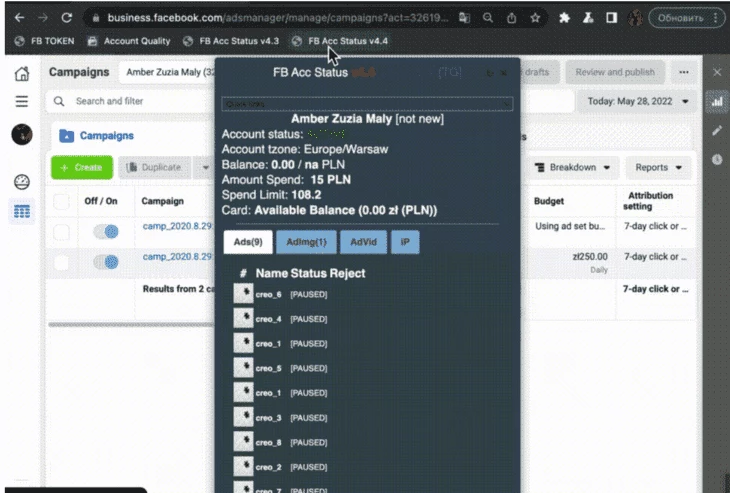Image resolution: width=730 pixels, height=493 pixels.
Task: Open the Duplicate dropdown arrow
Action: coord(205,167)
